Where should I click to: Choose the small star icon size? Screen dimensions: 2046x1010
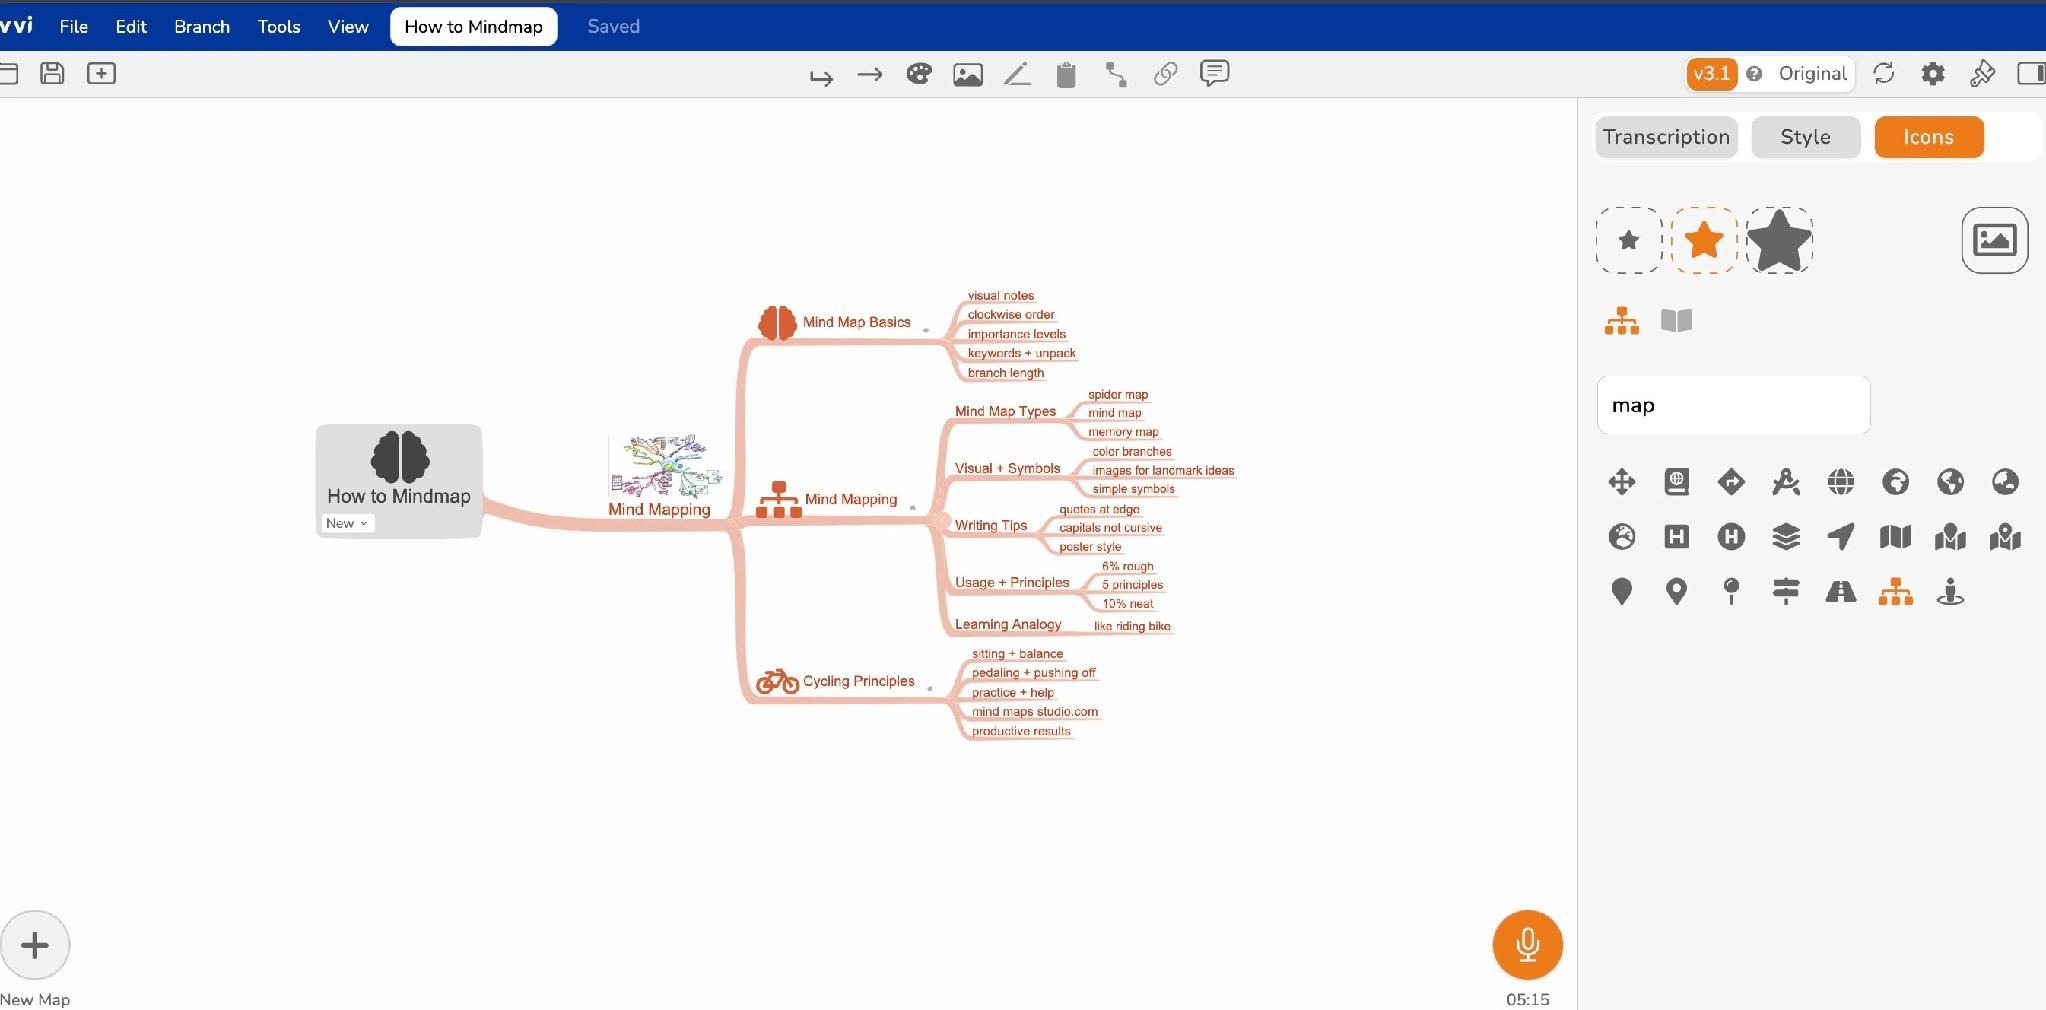point(1629,240)
